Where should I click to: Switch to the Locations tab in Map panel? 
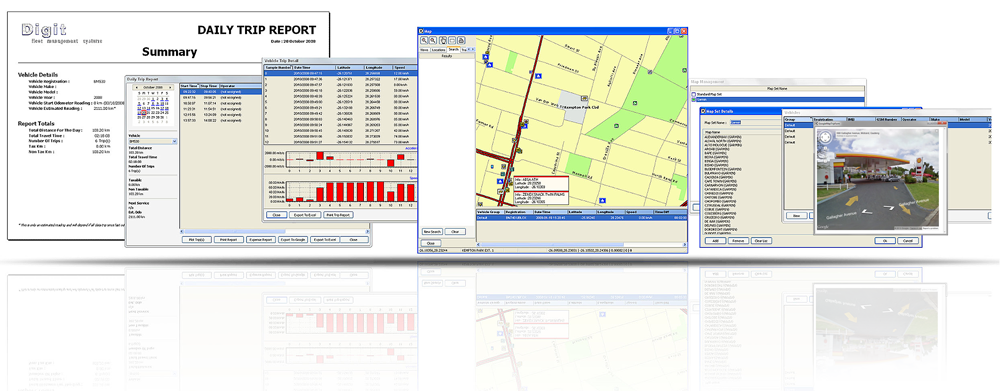(x=438, y=50)
